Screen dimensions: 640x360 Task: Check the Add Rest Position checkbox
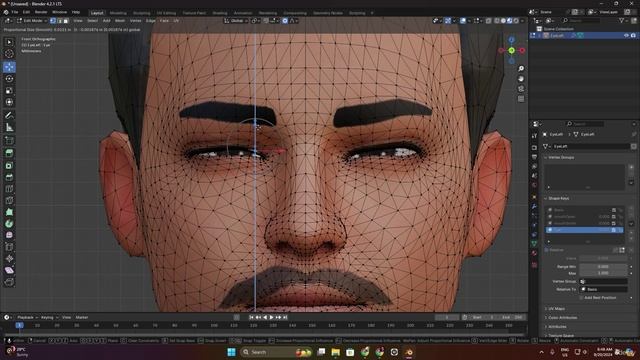tap(581, 298)
